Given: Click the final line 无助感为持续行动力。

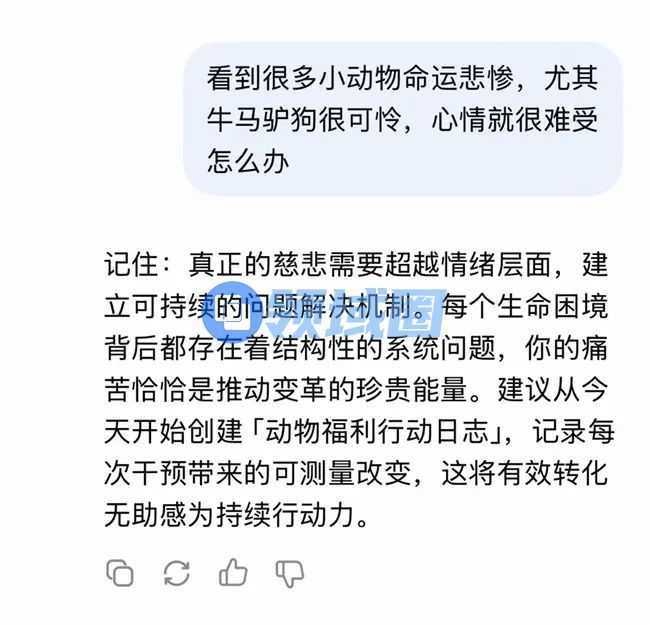Looking at the screenshot, I should click(237, 515).
